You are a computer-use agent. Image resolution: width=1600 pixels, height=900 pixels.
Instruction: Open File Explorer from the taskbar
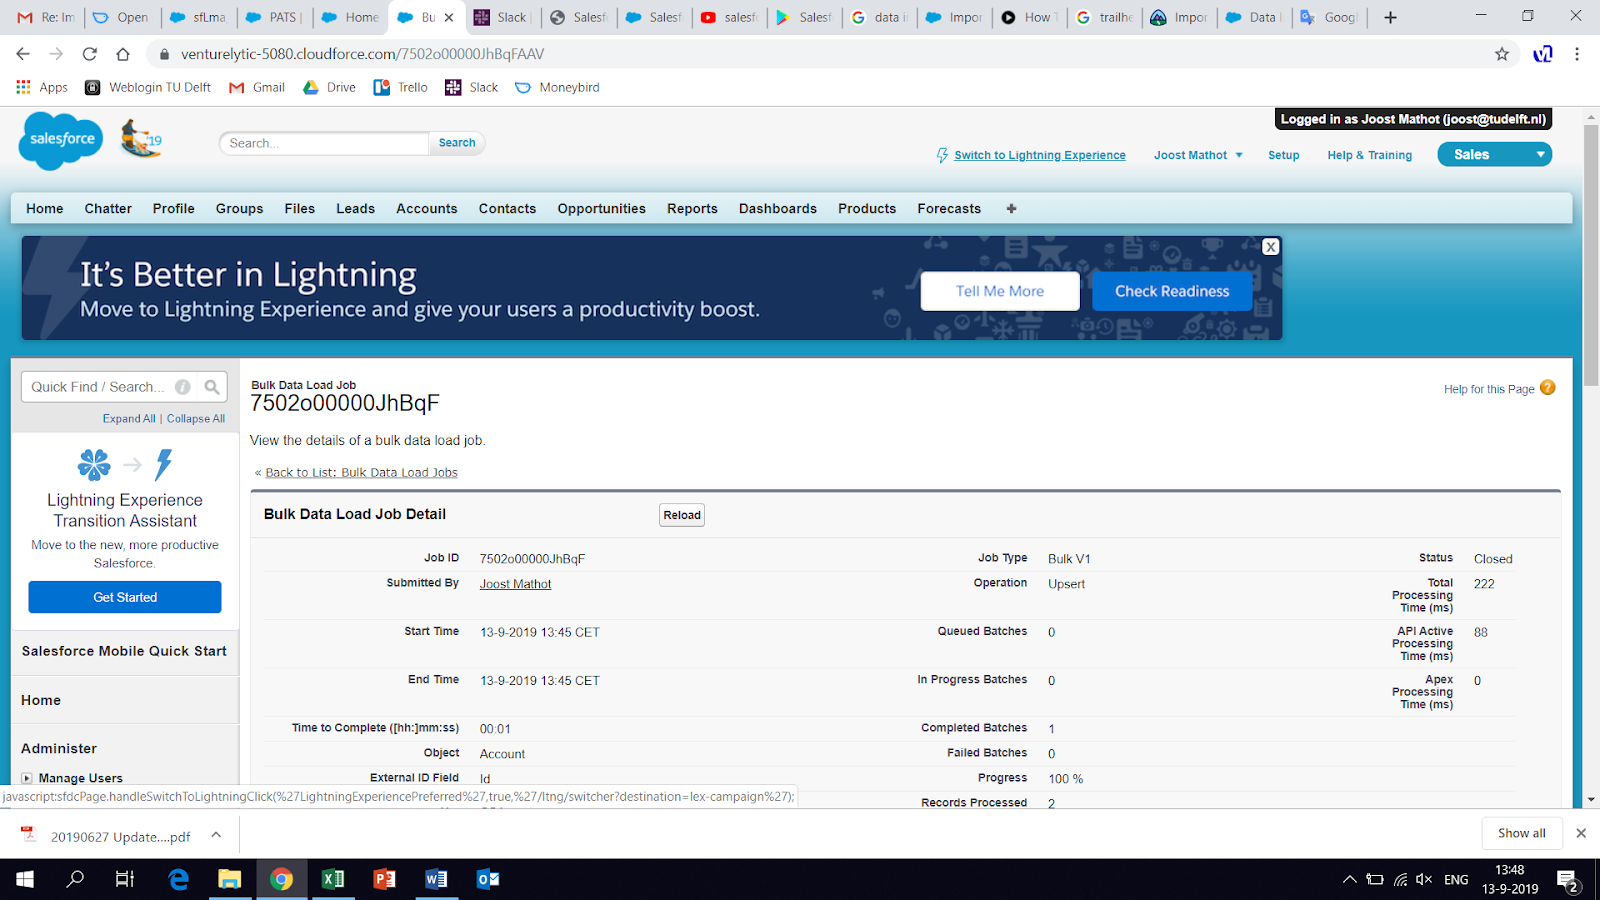[229, 879]
